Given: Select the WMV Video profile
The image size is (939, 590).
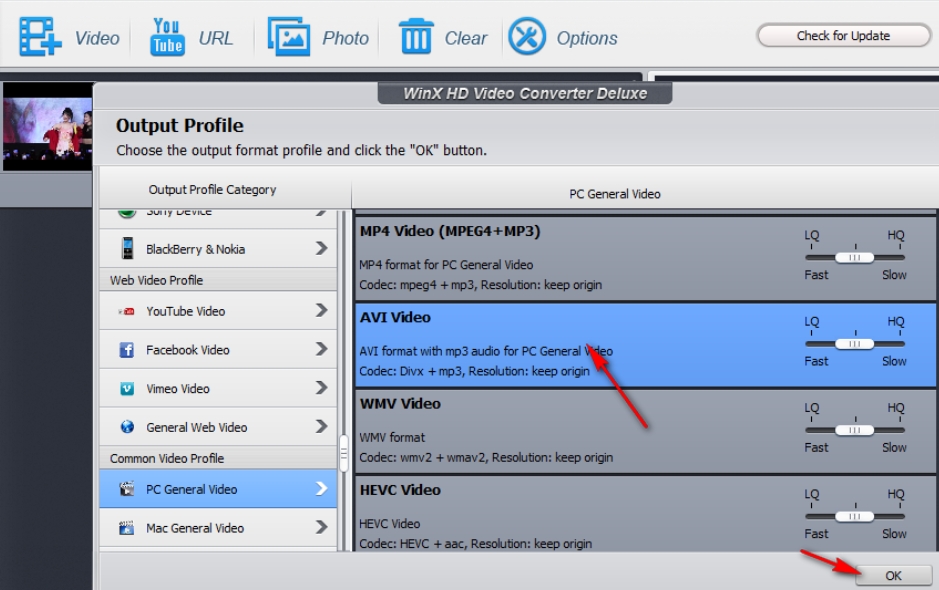Looking at the screenshot, I should coord(646,431).
